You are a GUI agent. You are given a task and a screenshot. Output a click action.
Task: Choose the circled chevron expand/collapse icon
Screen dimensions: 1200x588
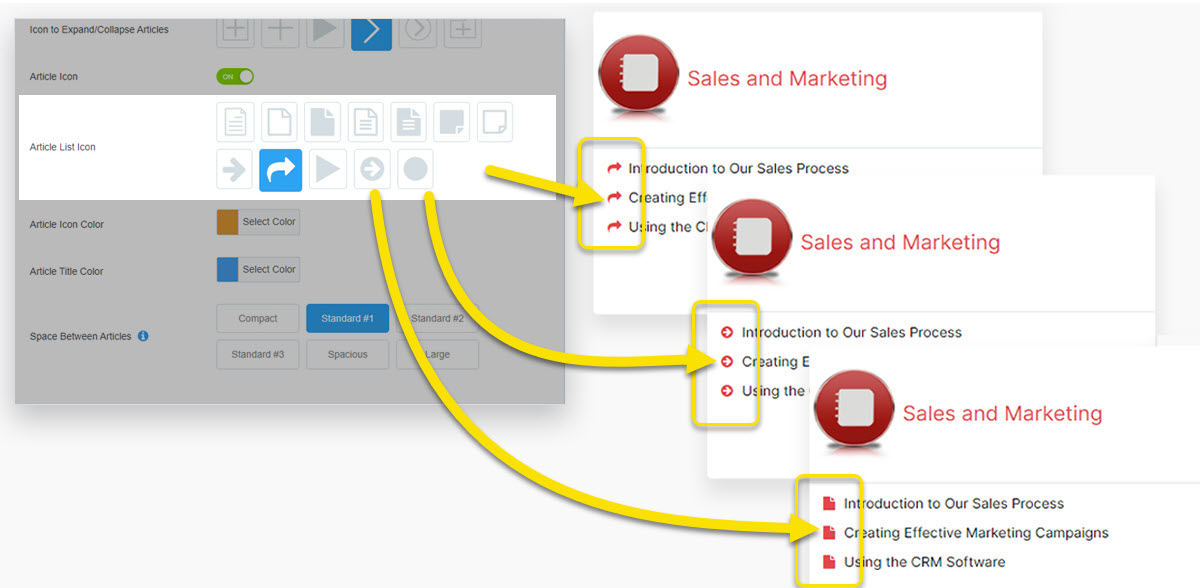coord(417,30)
